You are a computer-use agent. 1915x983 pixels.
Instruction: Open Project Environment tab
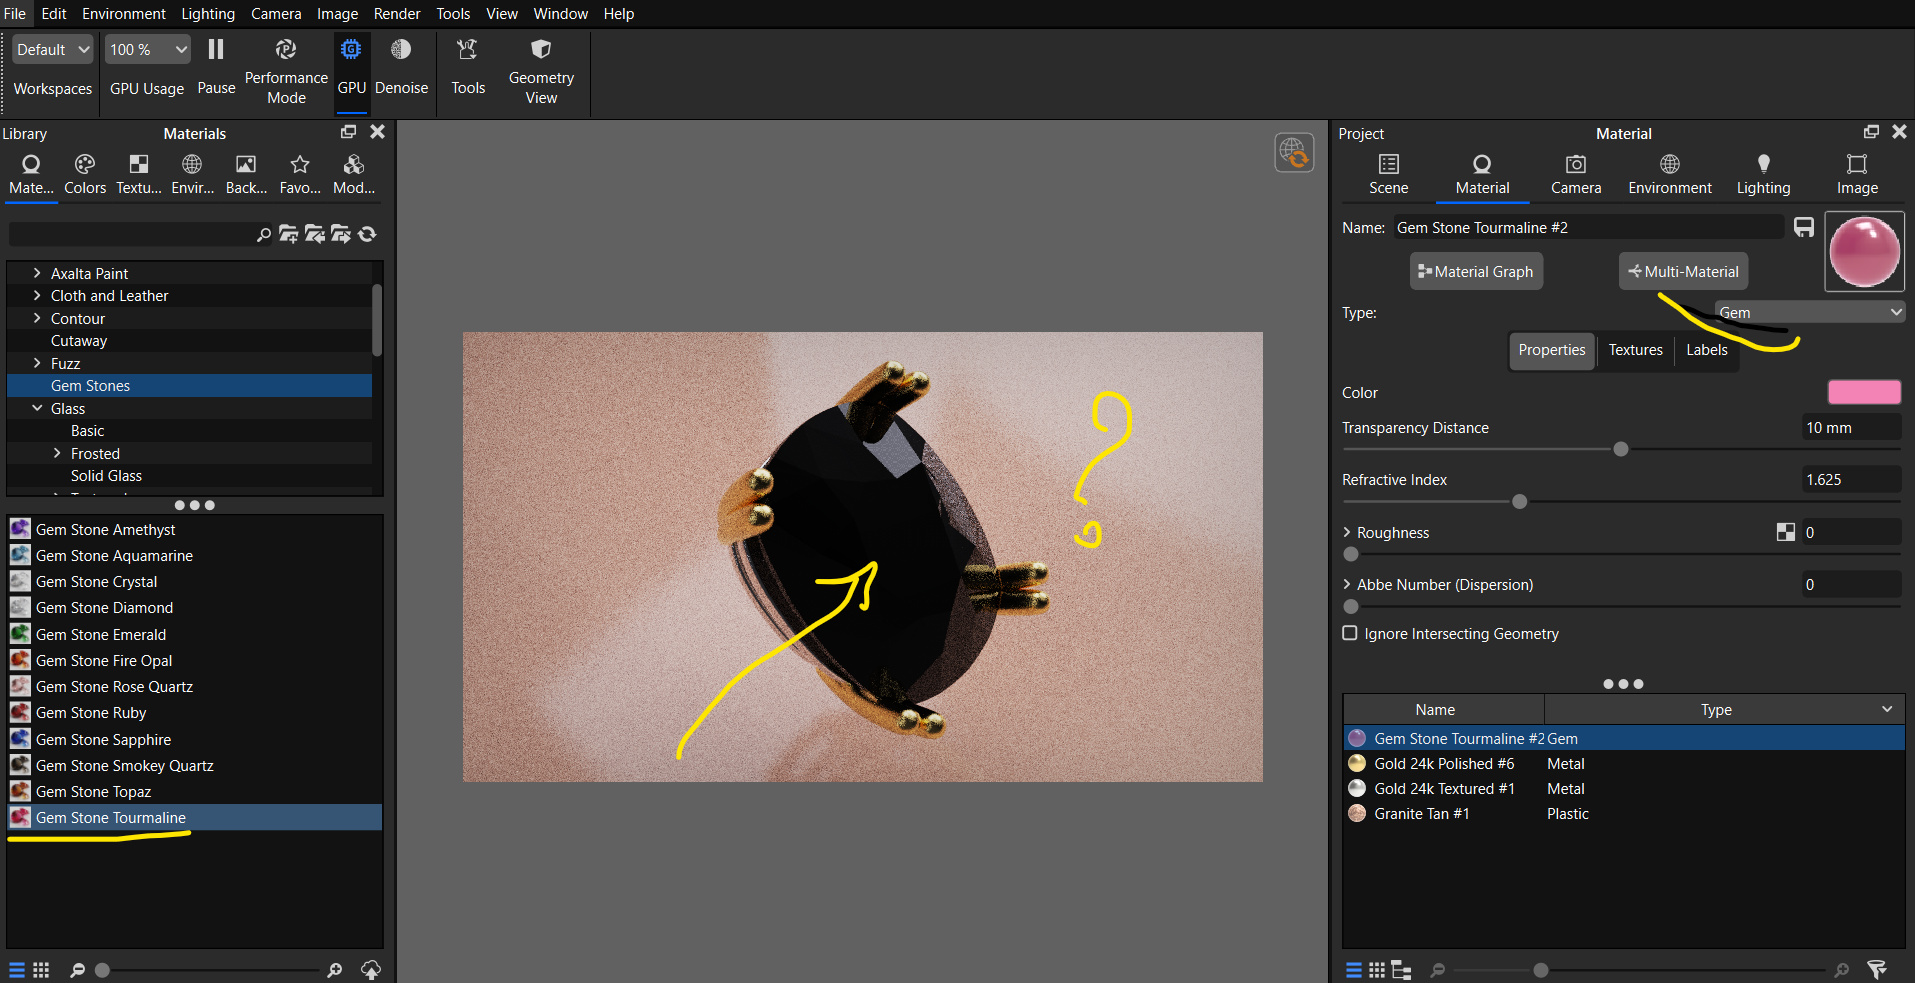click(1669, 175)
